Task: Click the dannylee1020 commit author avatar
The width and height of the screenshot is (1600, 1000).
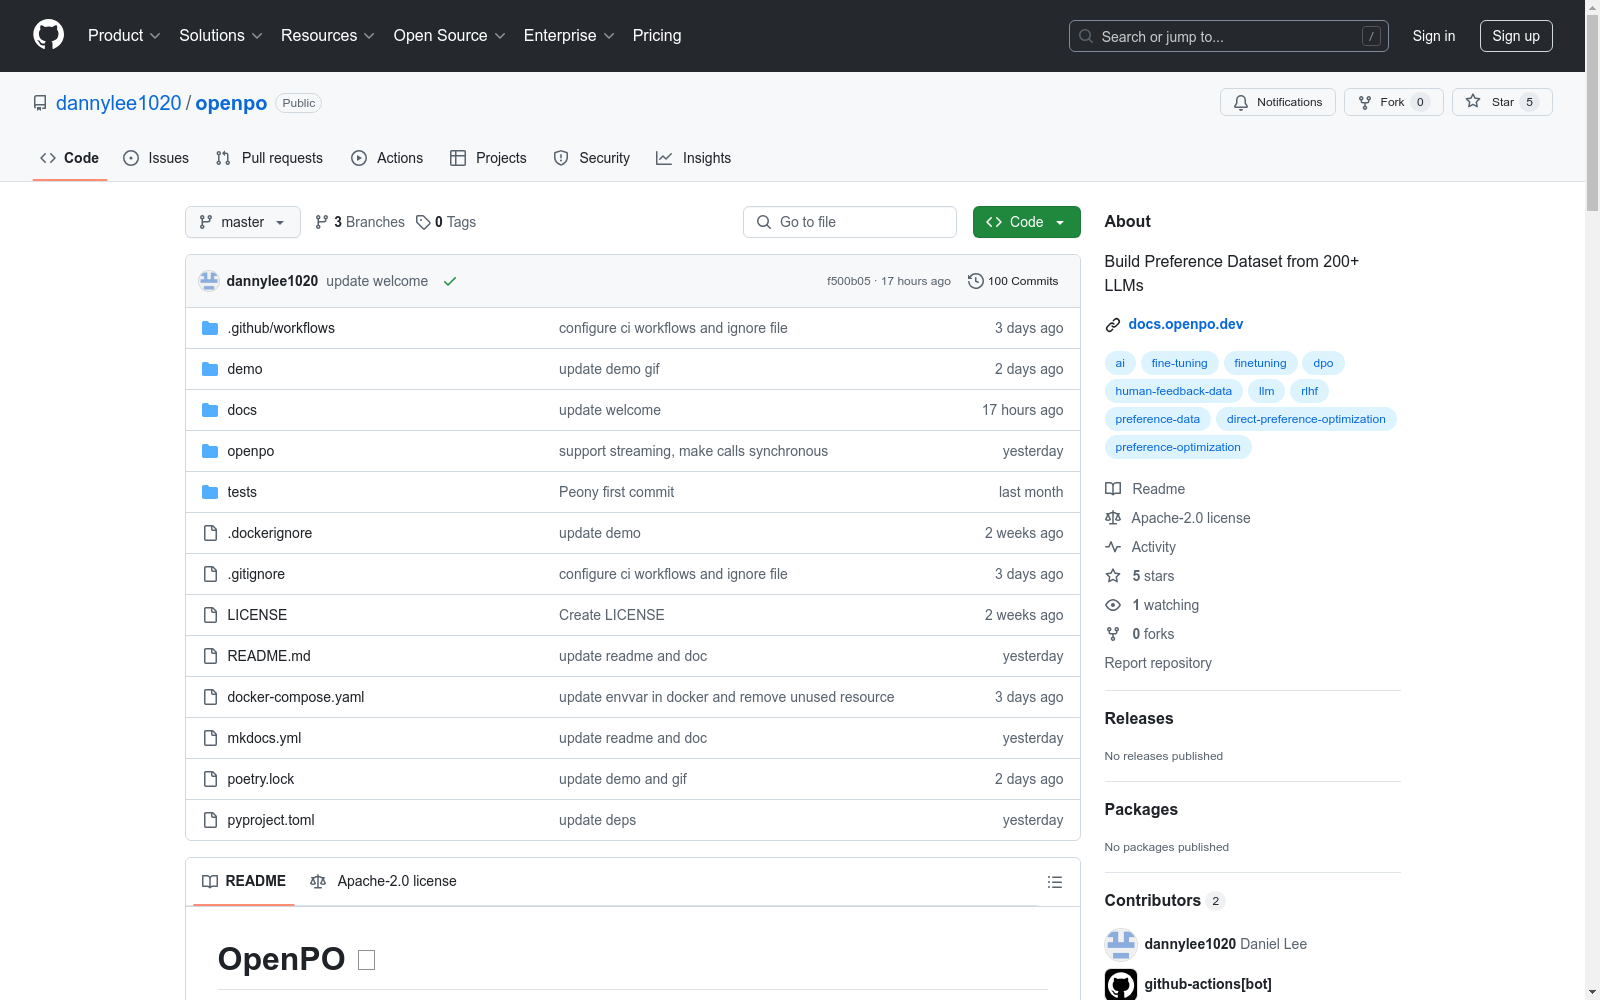Action: point(209,281)
